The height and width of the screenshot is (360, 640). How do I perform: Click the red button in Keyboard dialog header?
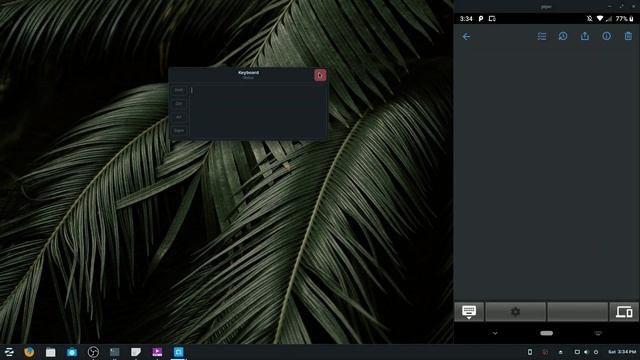[320, 75]
